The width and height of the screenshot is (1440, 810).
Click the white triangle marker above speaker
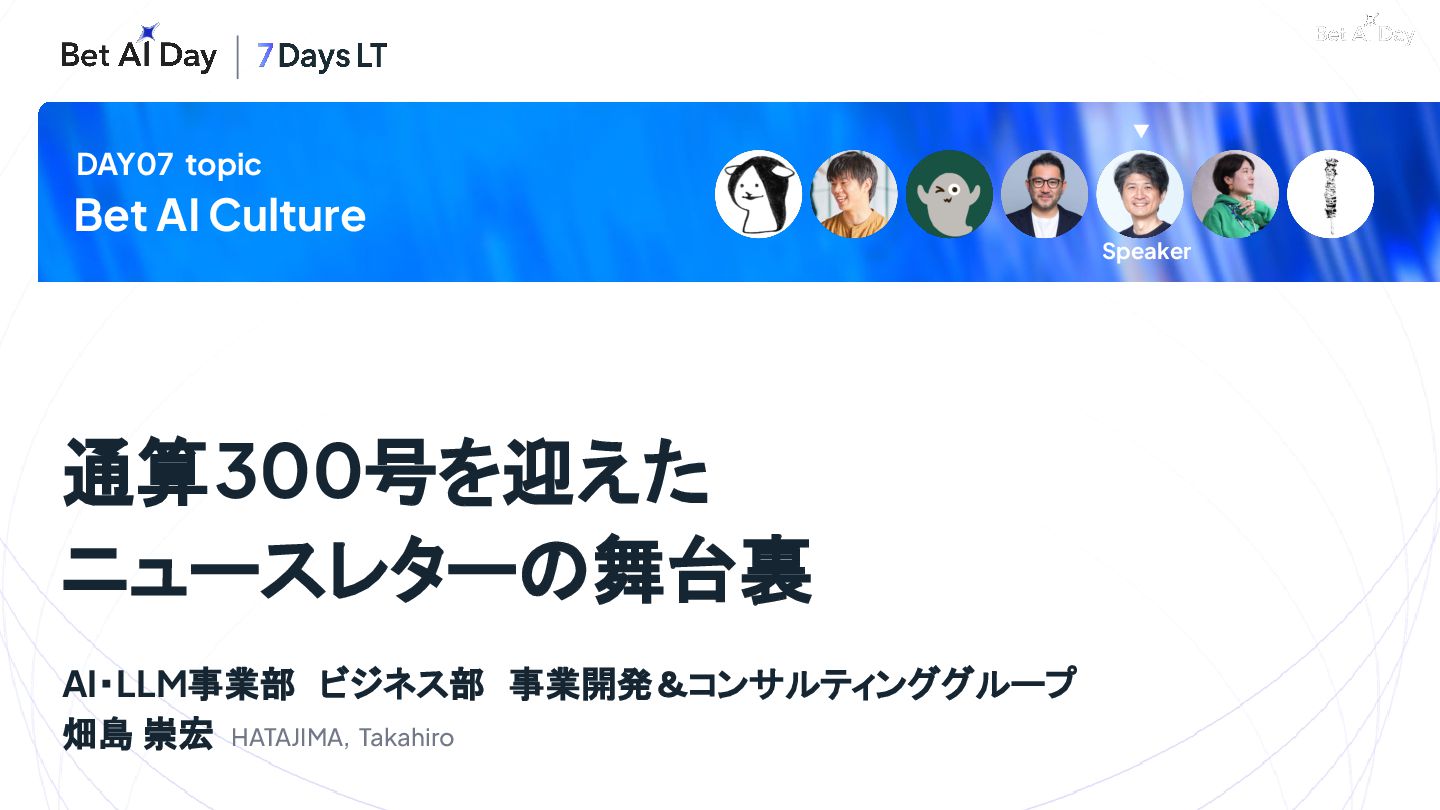[x=1141, y=131]
